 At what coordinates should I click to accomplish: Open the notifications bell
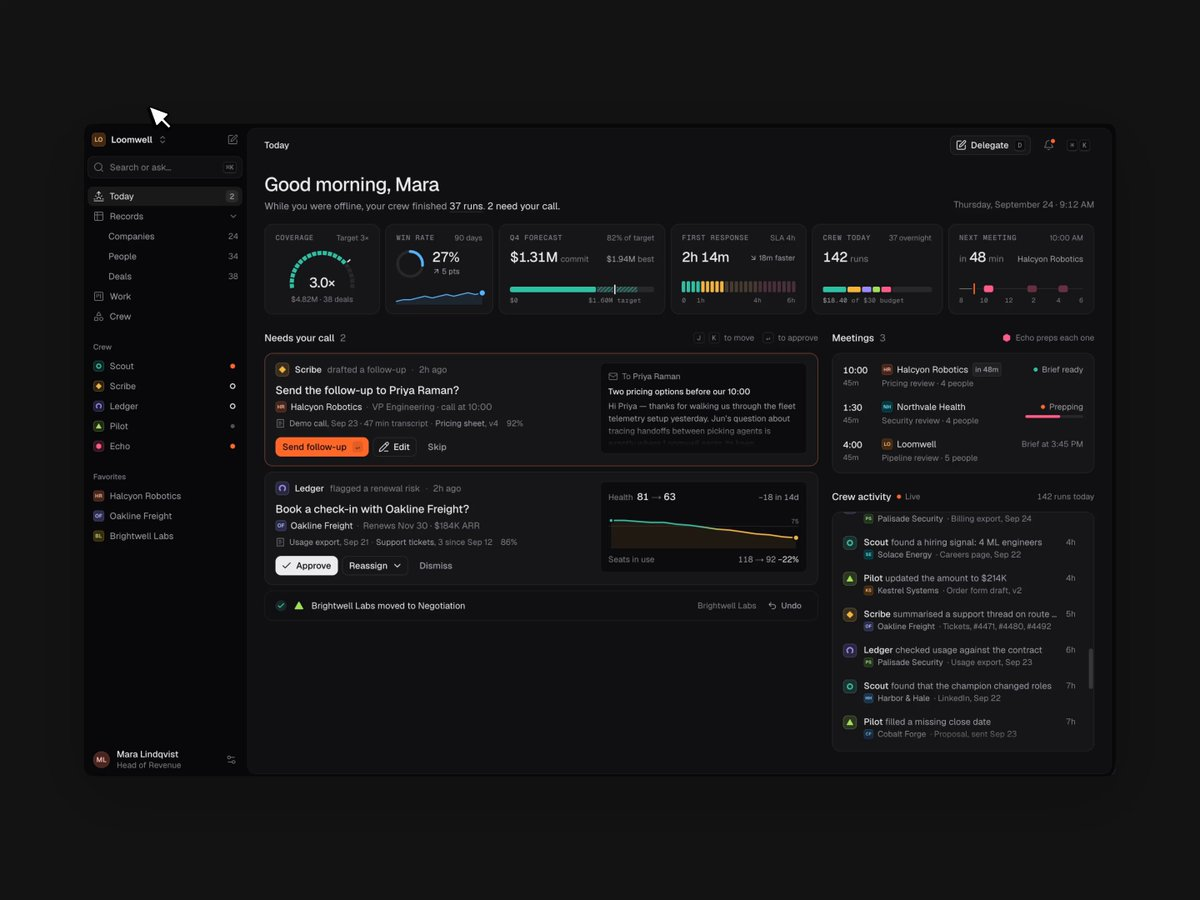pos(1049,145)
